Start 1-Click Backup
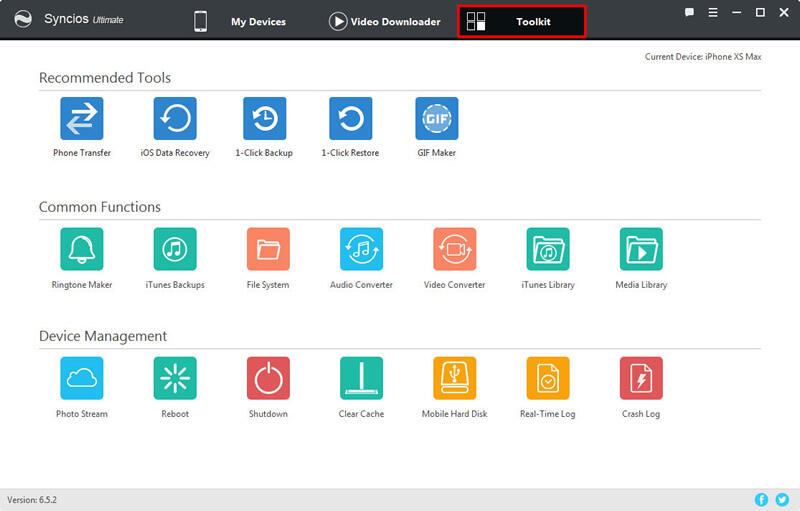 tap(264, 119)
